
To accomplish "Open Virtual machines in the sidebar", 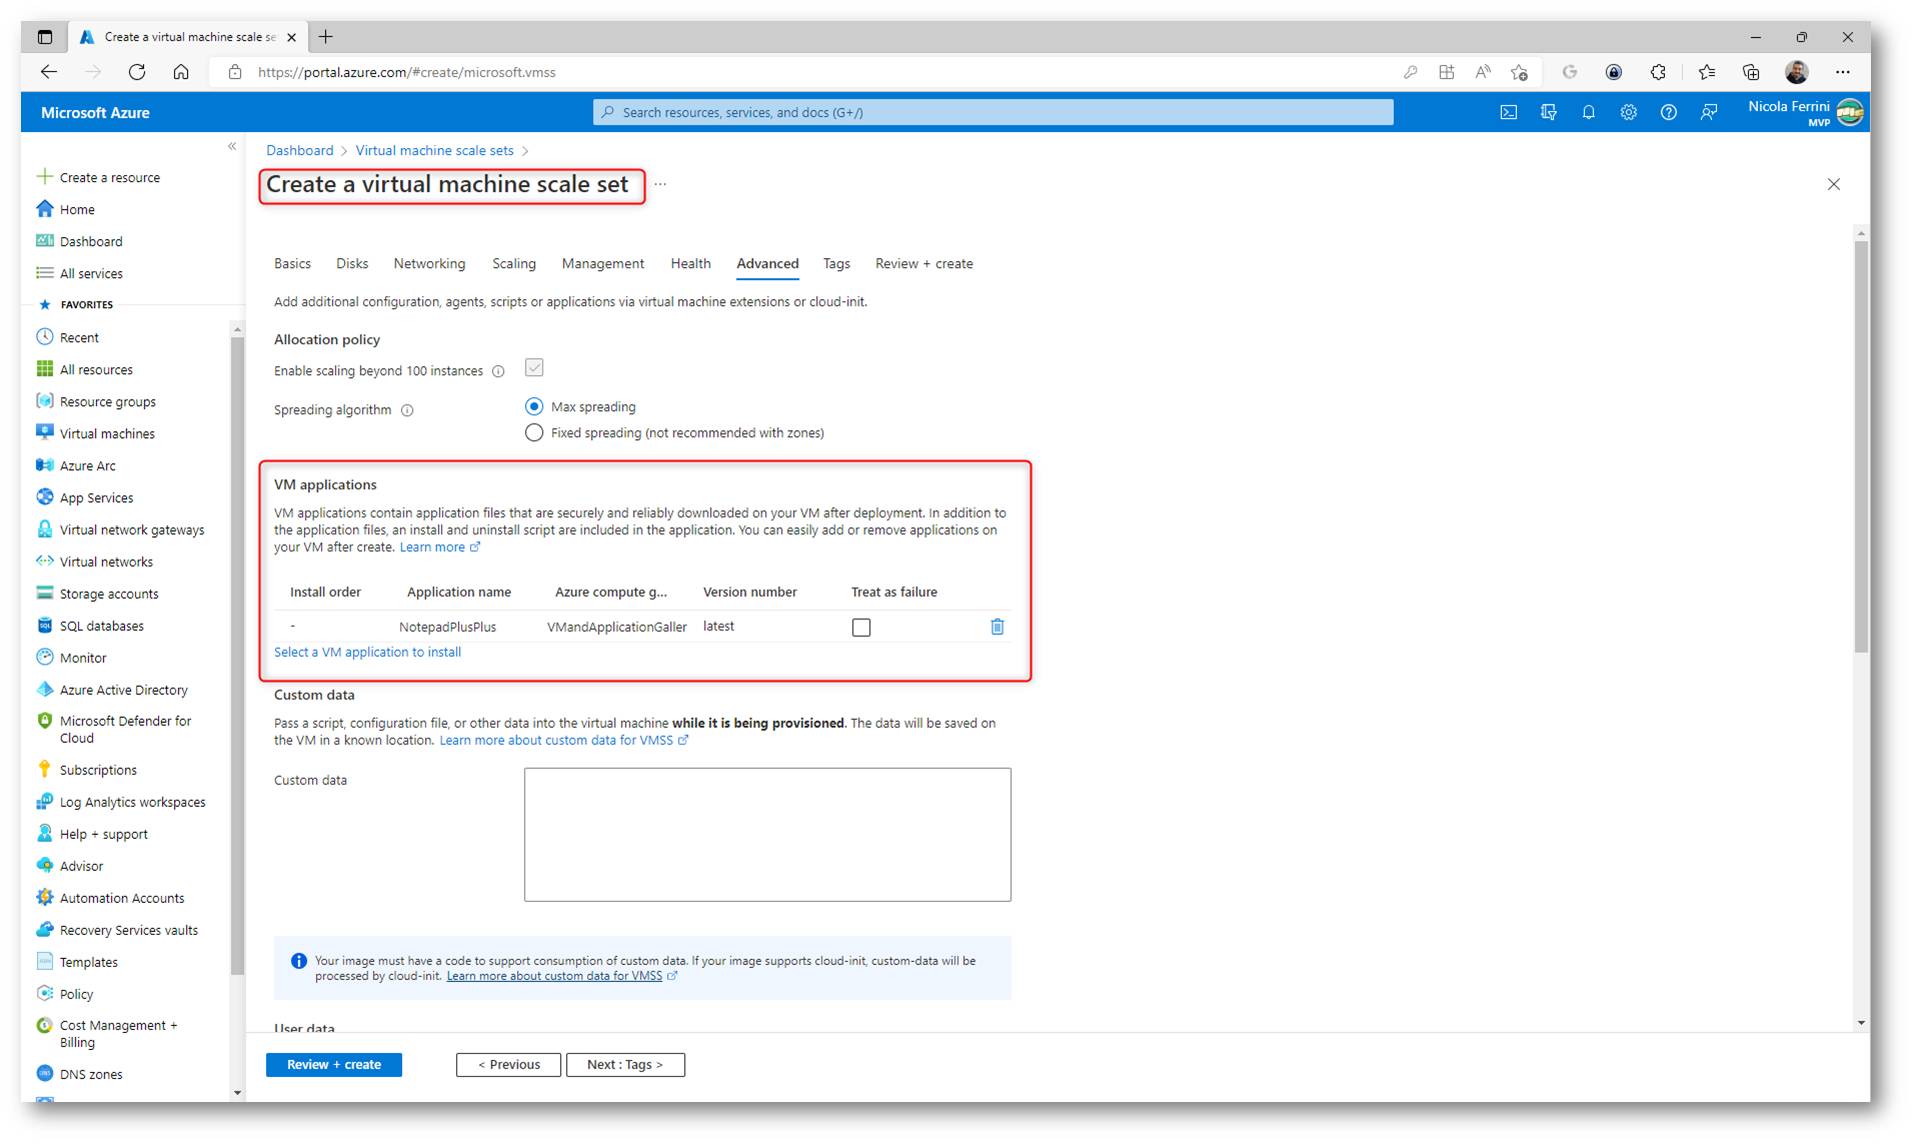I will (x=106, y=434).
